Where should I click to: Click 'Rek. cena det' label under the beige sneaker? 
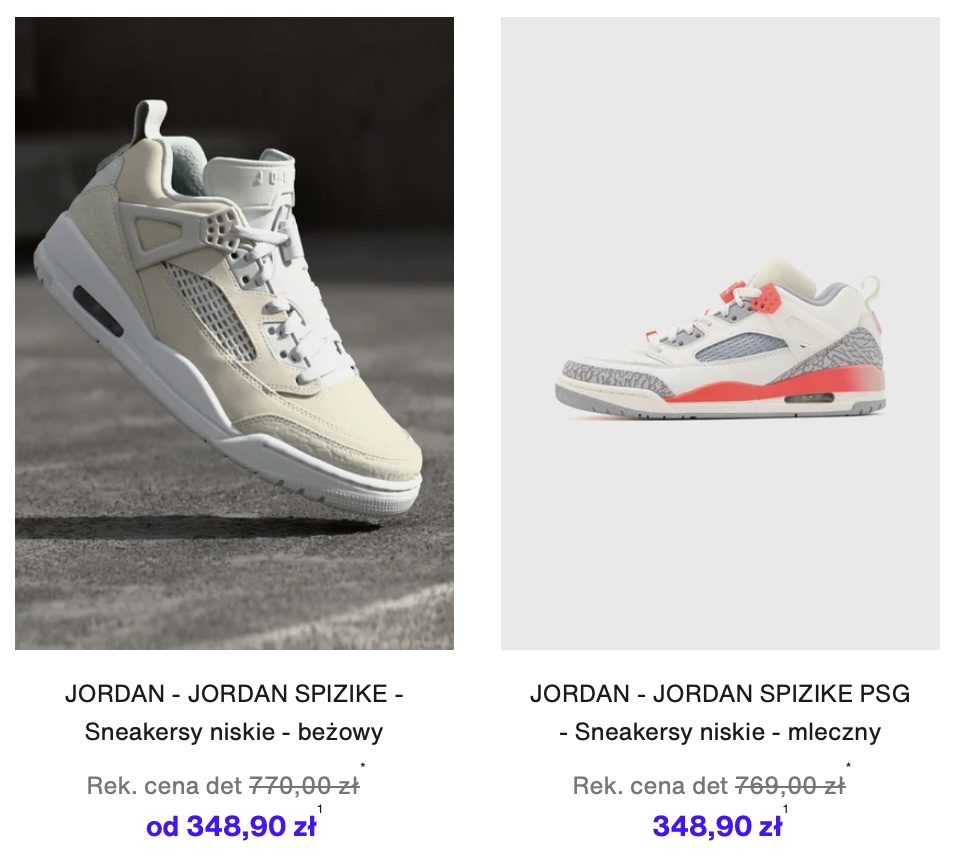pyautogui.click(x=165, y=786)
